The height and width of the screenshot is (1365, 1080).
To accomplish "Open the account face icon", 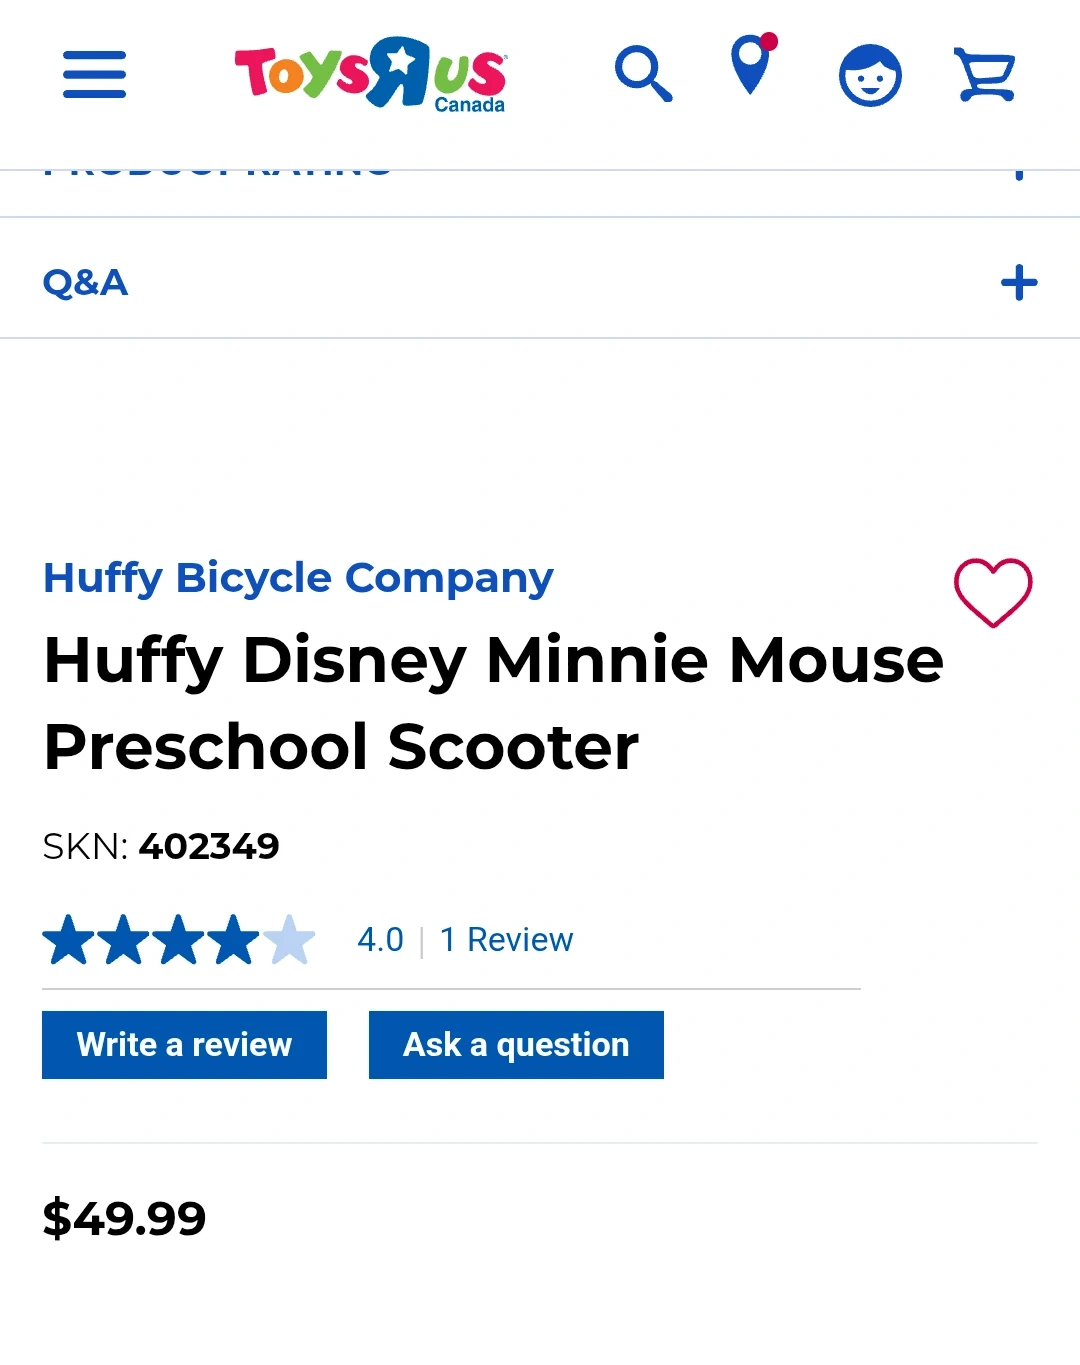I will point(870,75).
